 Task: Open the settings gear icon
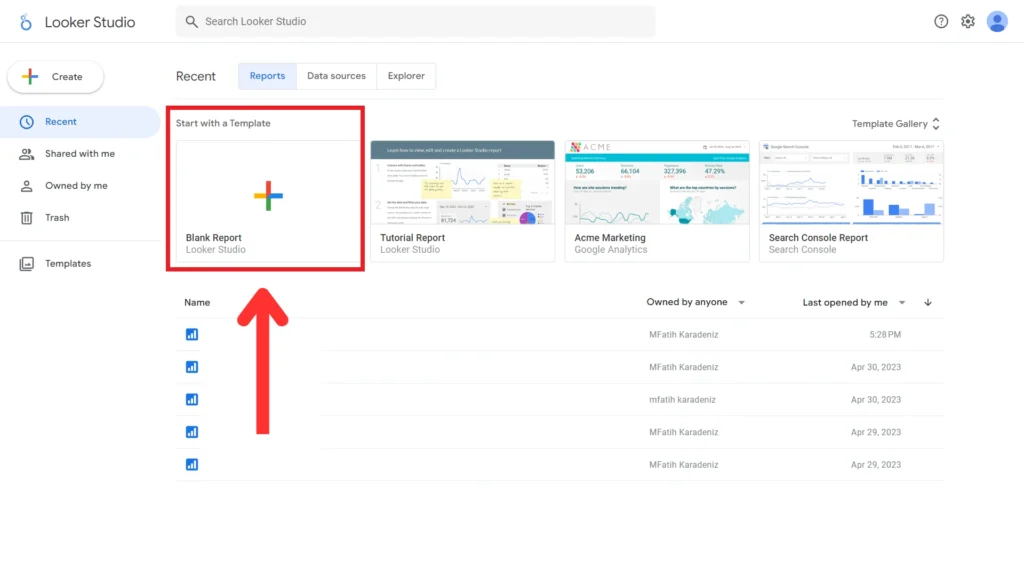tap(968, 21)
